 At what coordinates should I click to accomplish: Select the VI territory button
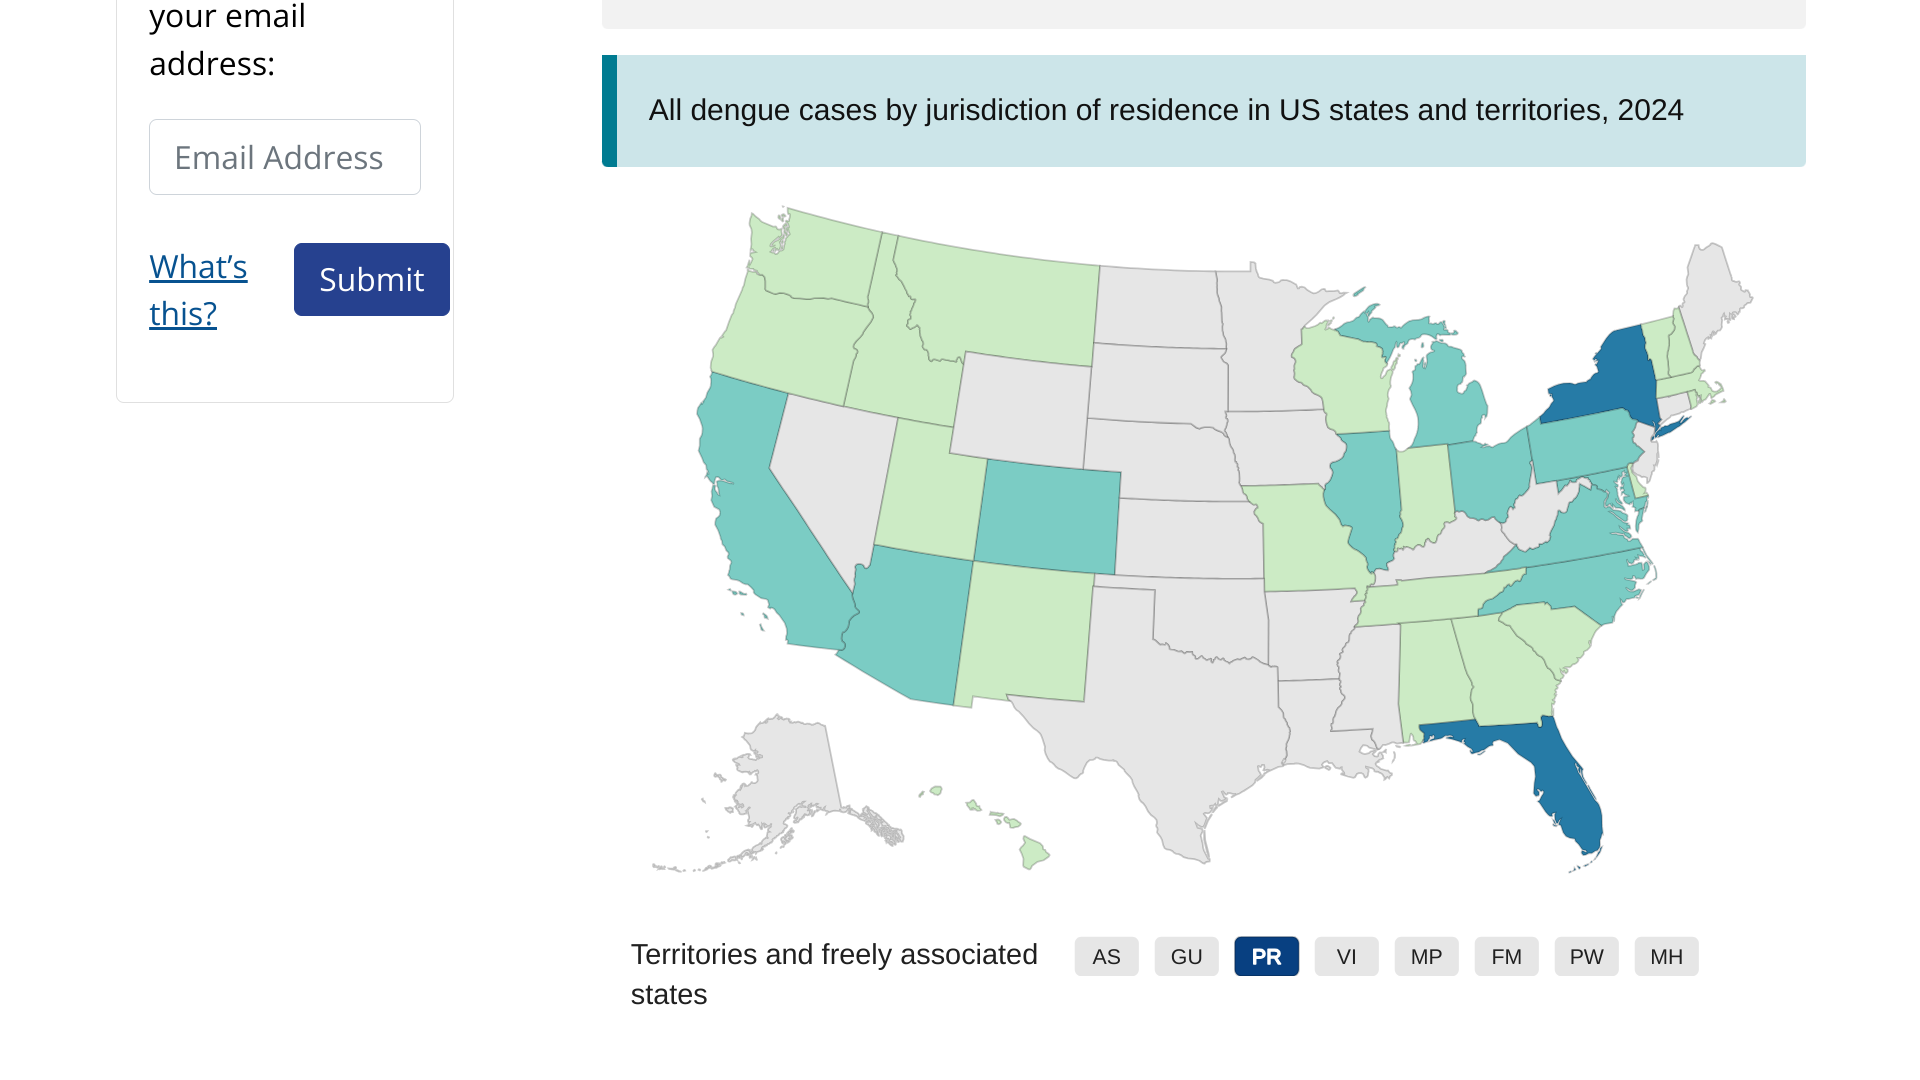click(1346, 957)
